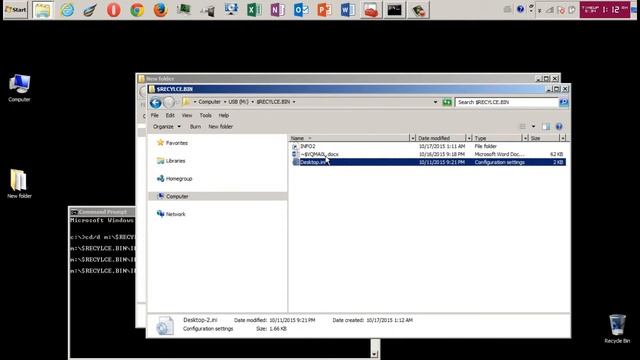Change view with the views icon
This screenshot has height=360, width=640.
[x=522, y=127]
